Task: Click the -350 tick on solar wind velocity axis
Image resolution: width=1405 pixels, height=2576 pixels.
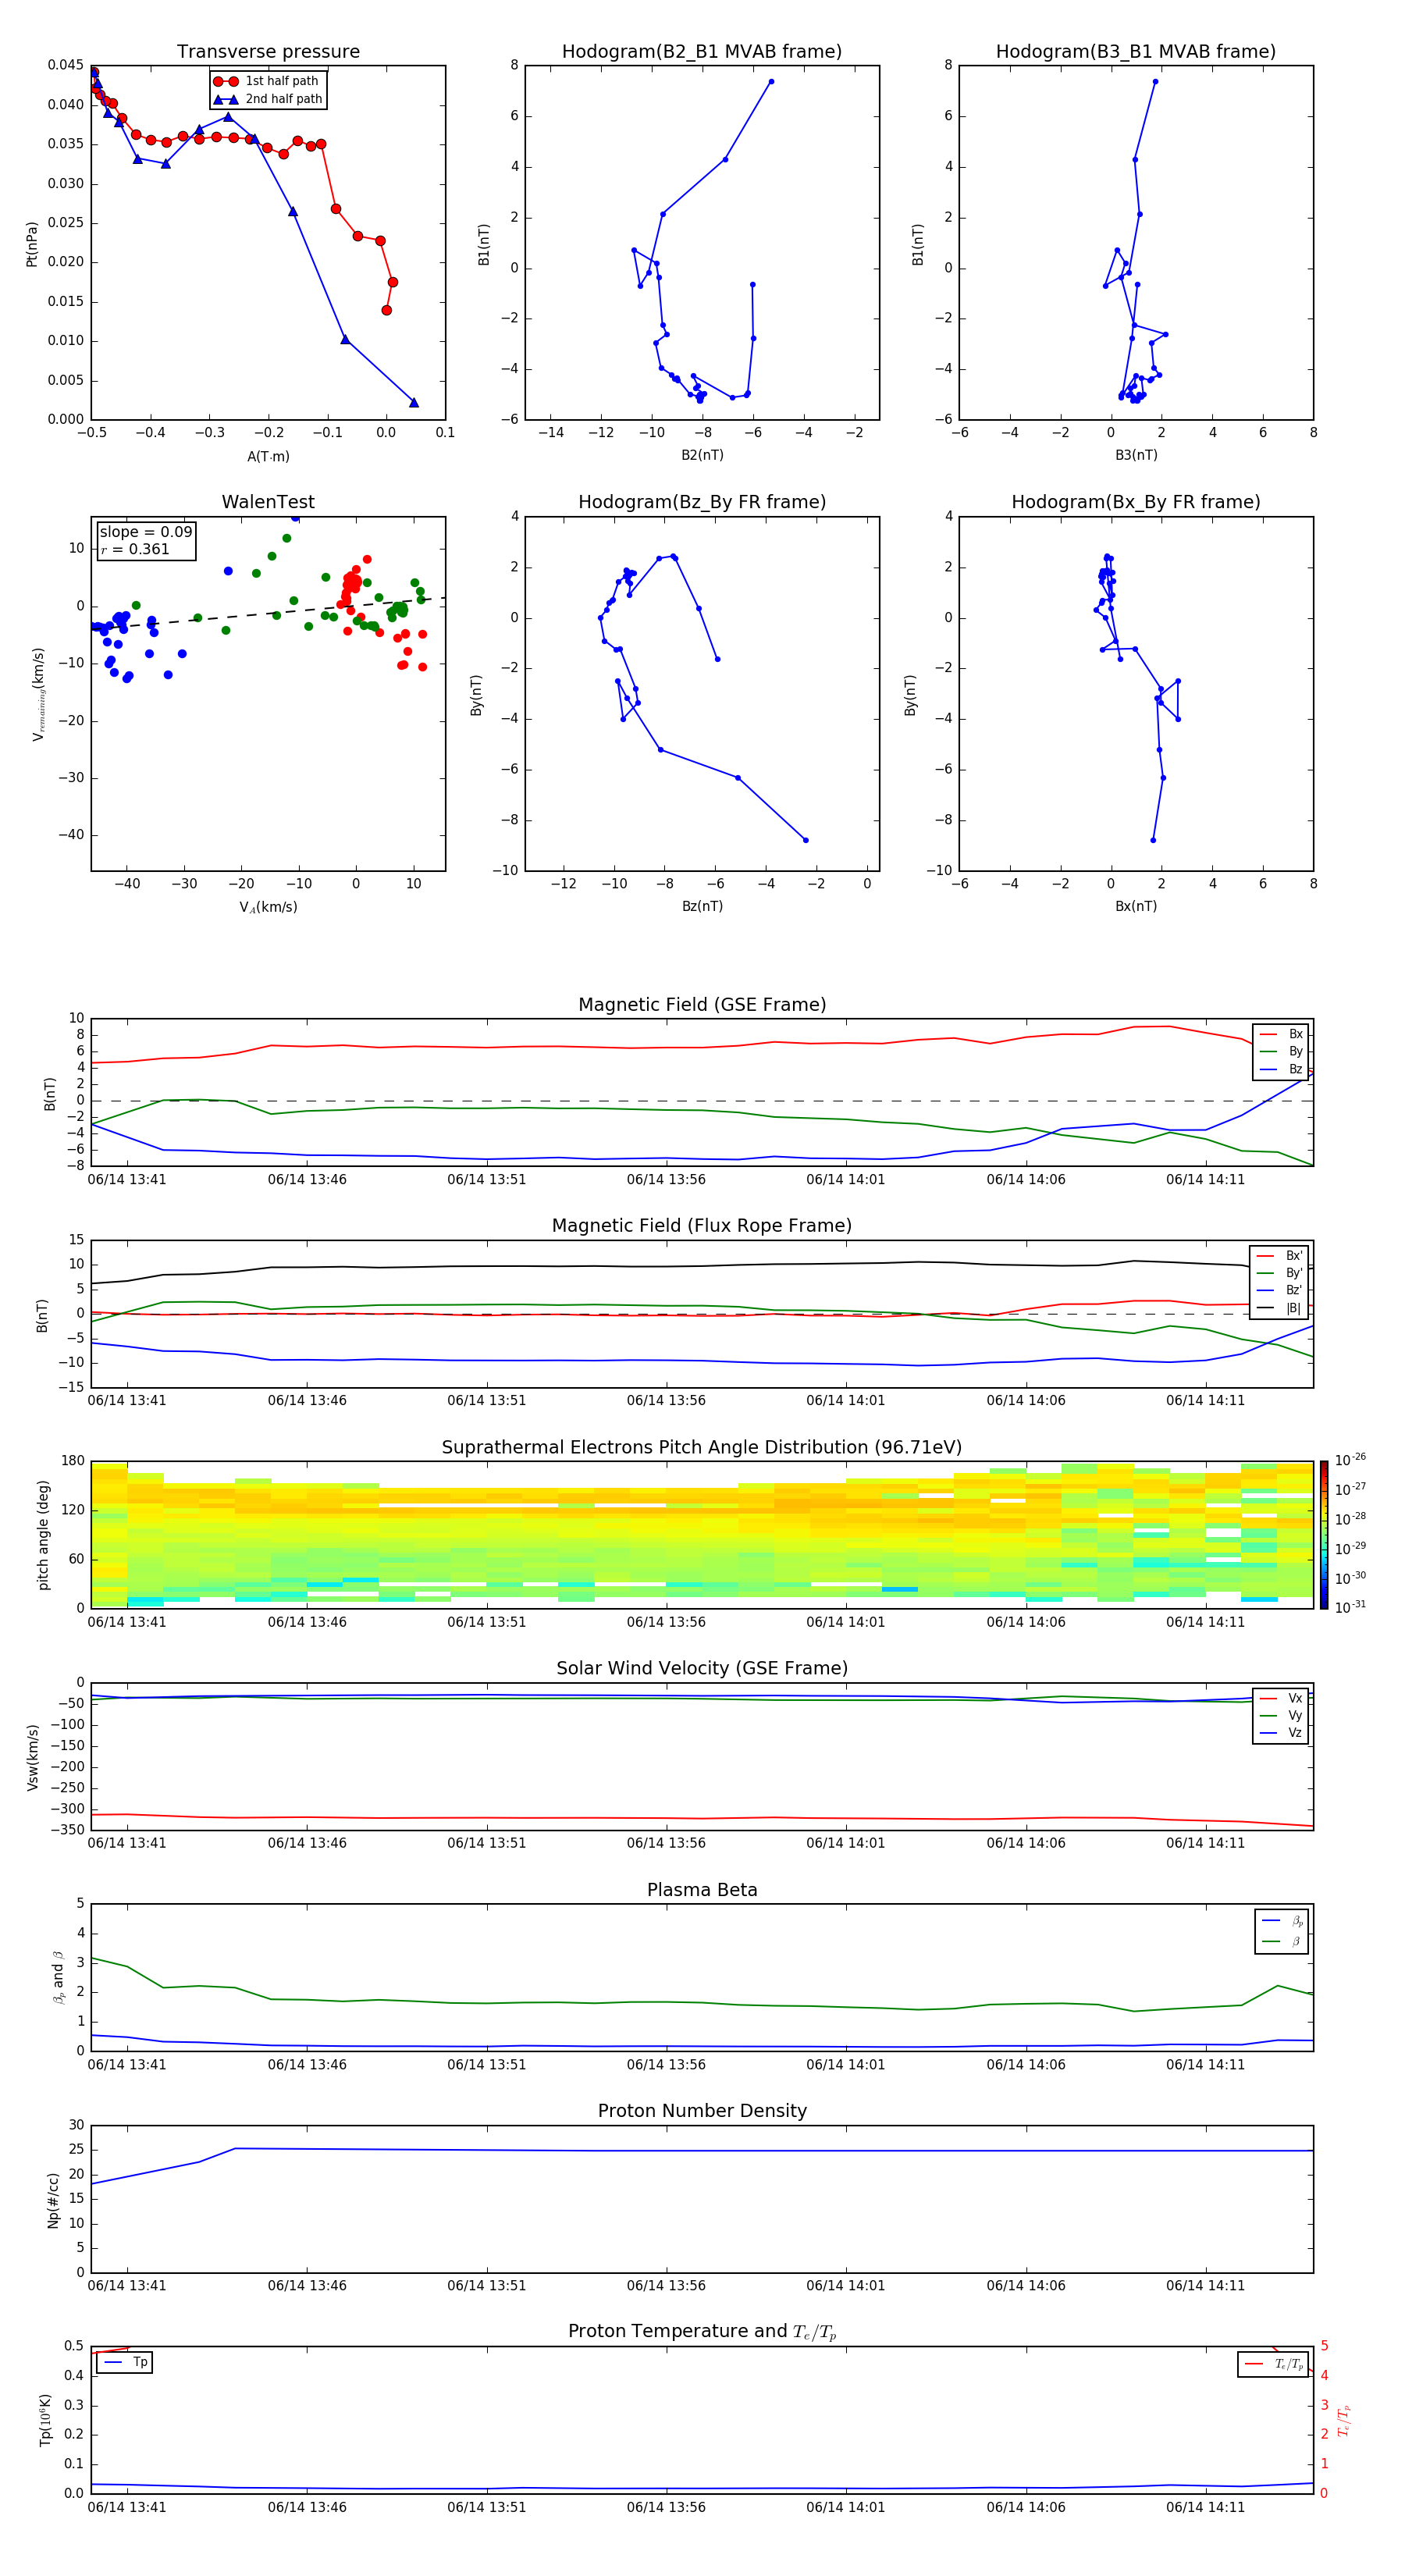Action: 66,1830
